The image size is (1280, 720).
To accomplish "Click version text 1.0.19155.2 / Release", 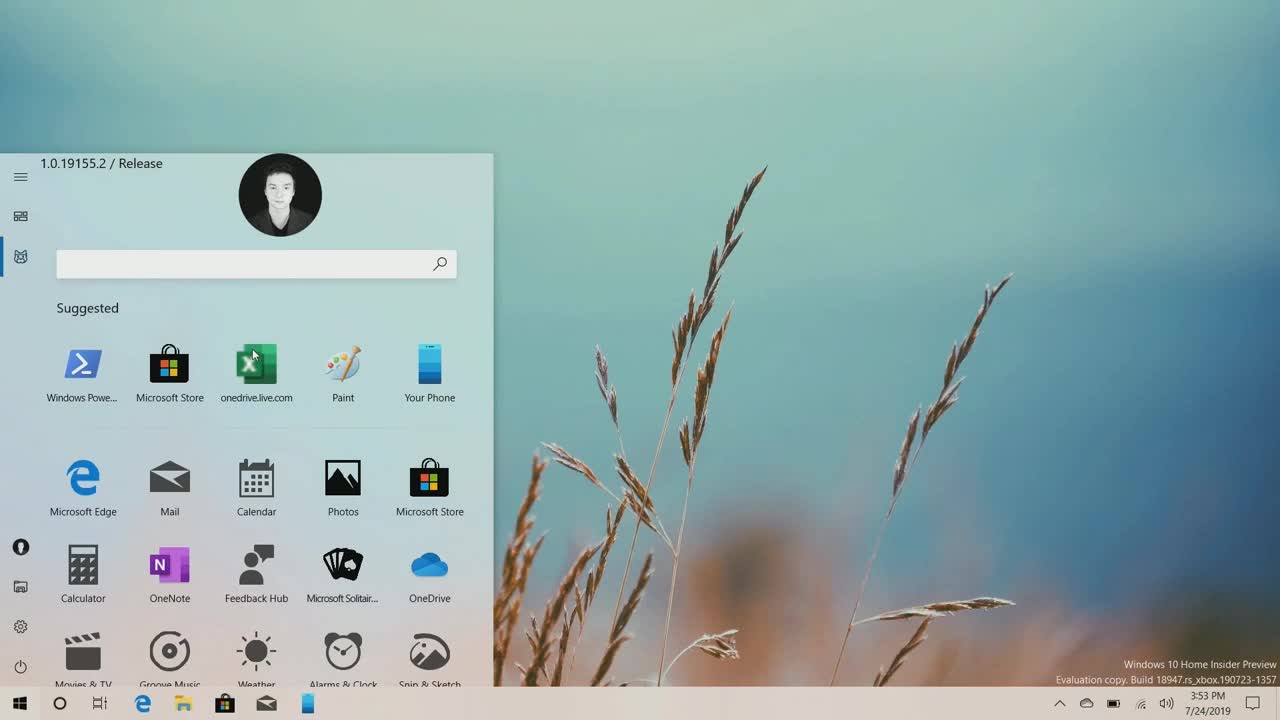I will [101, 163].
